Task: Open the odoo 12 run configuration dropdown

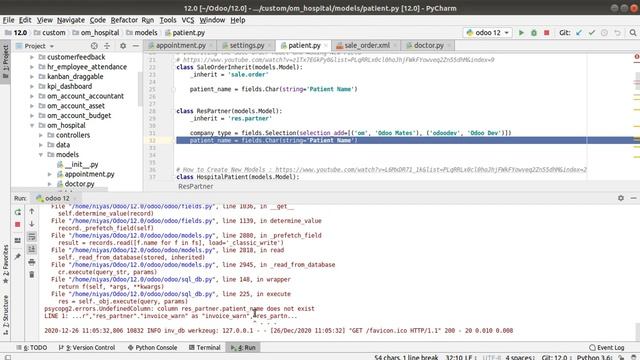Action: (x=488, y=33)
